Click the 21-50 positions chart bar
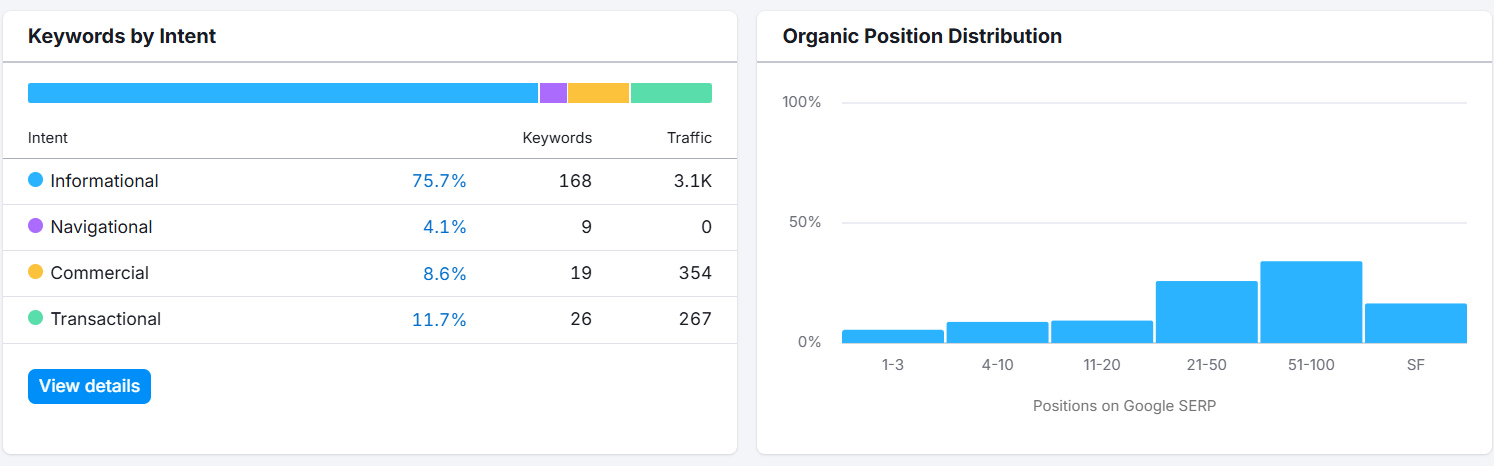Viewport: 1494px width, 466px height. [x=1206, y=312]
